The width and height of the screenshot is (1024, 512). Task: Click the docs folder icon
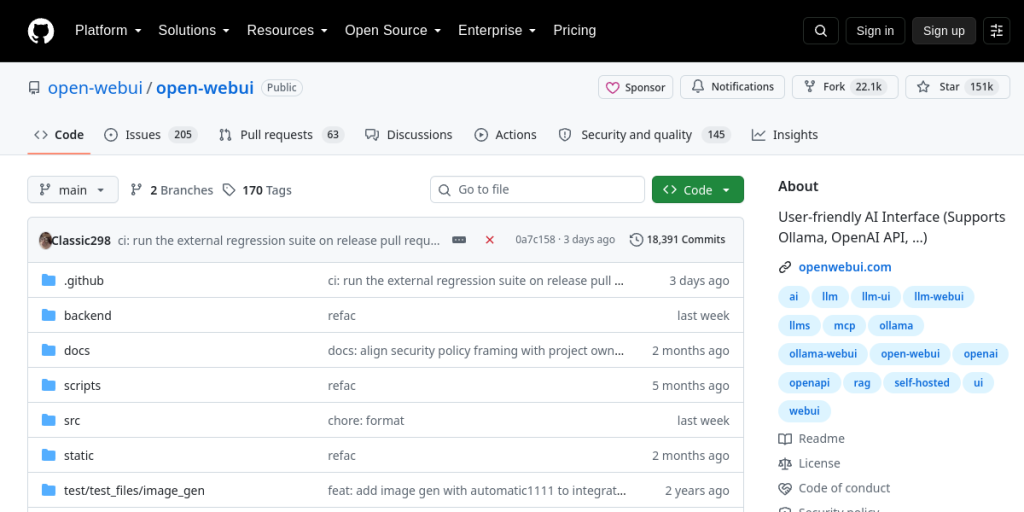pyautogui.click(x=48, y=350)
